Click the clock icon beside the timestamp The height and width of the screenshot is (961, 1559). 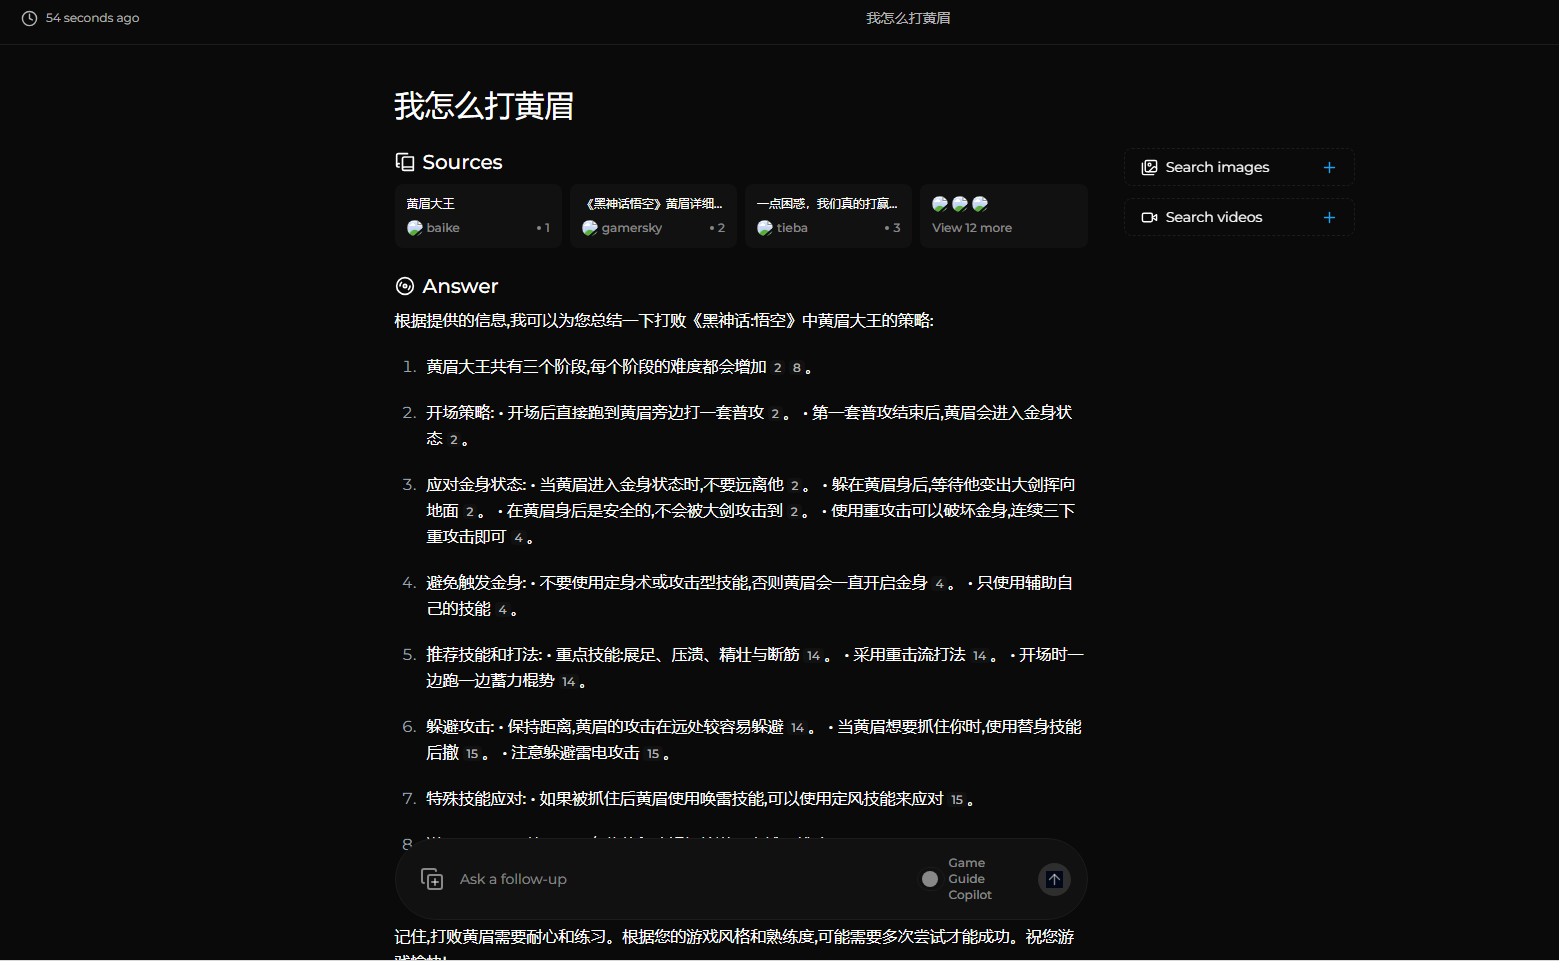tap(29, 18)
